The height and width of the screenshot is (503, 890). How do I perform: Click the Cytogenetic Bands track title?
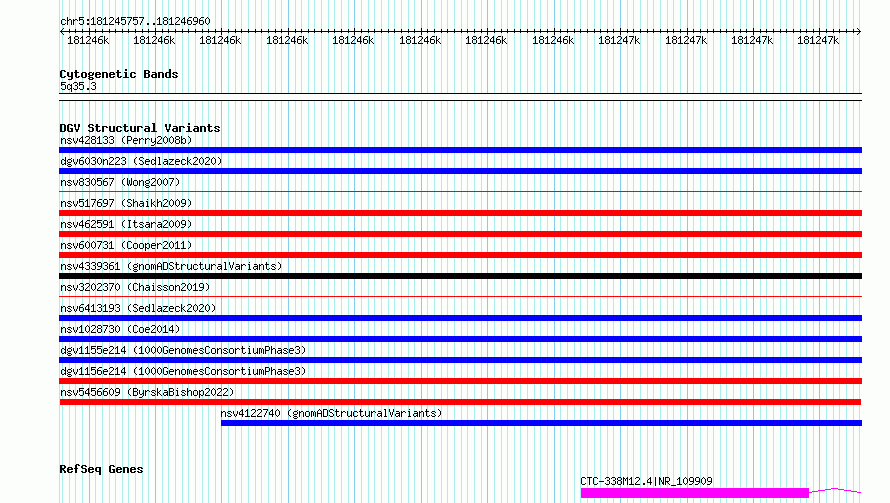[x=119, y=74]
